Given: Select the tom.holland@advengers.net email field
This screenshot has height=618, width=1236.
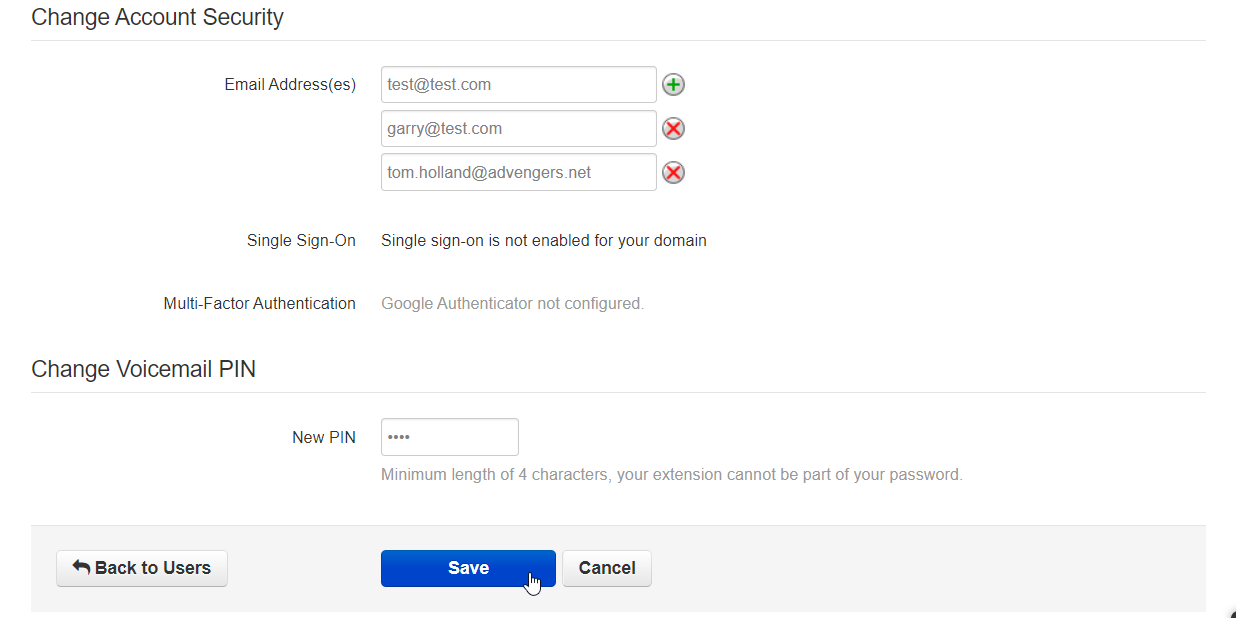Looking at the screenshot, I should pos(518,173).
